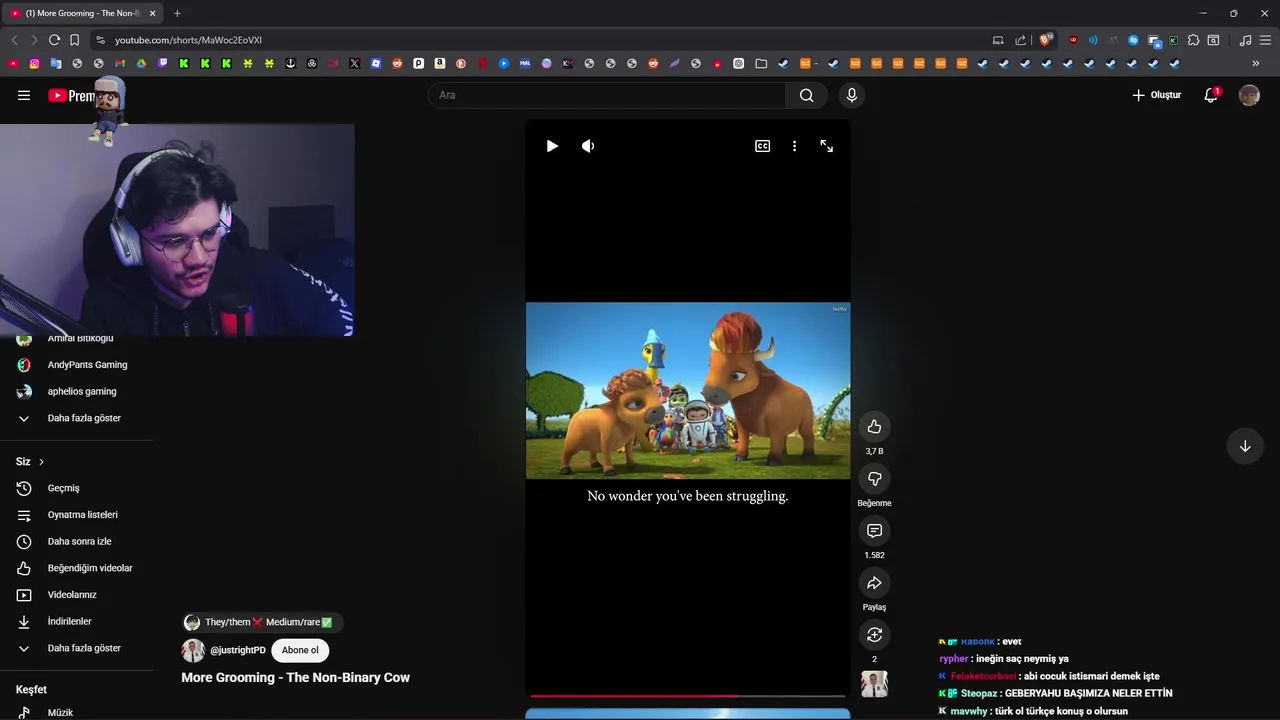The image size is (1280, 720).
Task: Mute the Shorts video volume
Action: point(588,146)
